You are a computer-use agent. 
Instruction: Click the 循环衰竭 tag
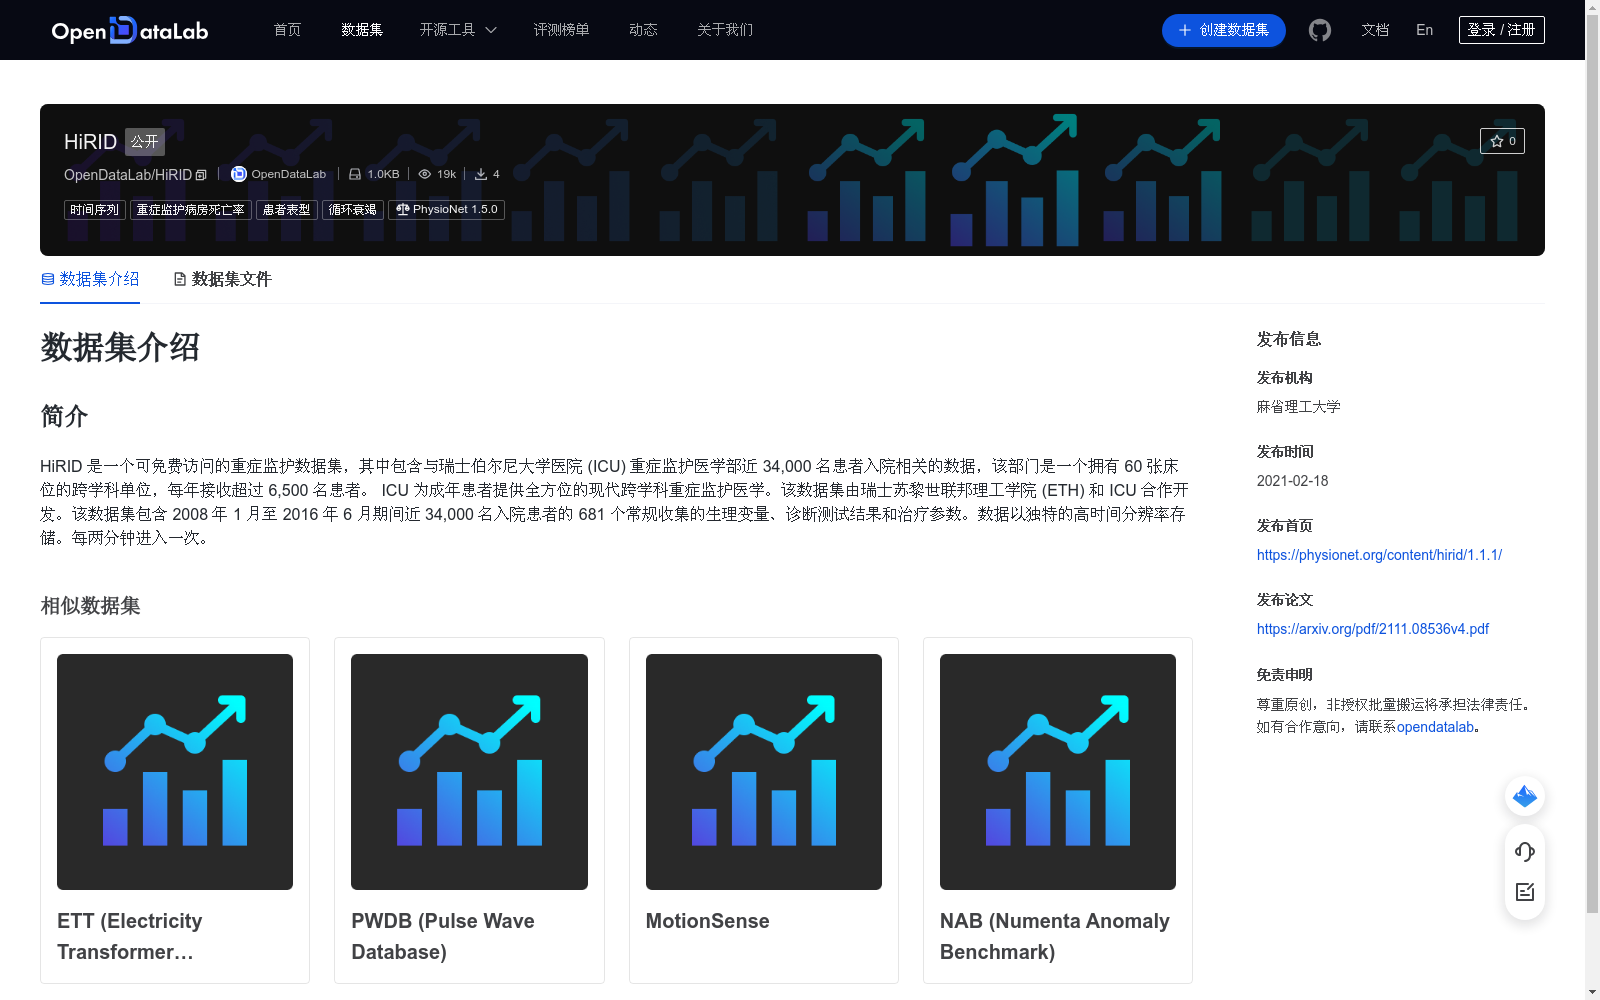[x=353, y=210]
